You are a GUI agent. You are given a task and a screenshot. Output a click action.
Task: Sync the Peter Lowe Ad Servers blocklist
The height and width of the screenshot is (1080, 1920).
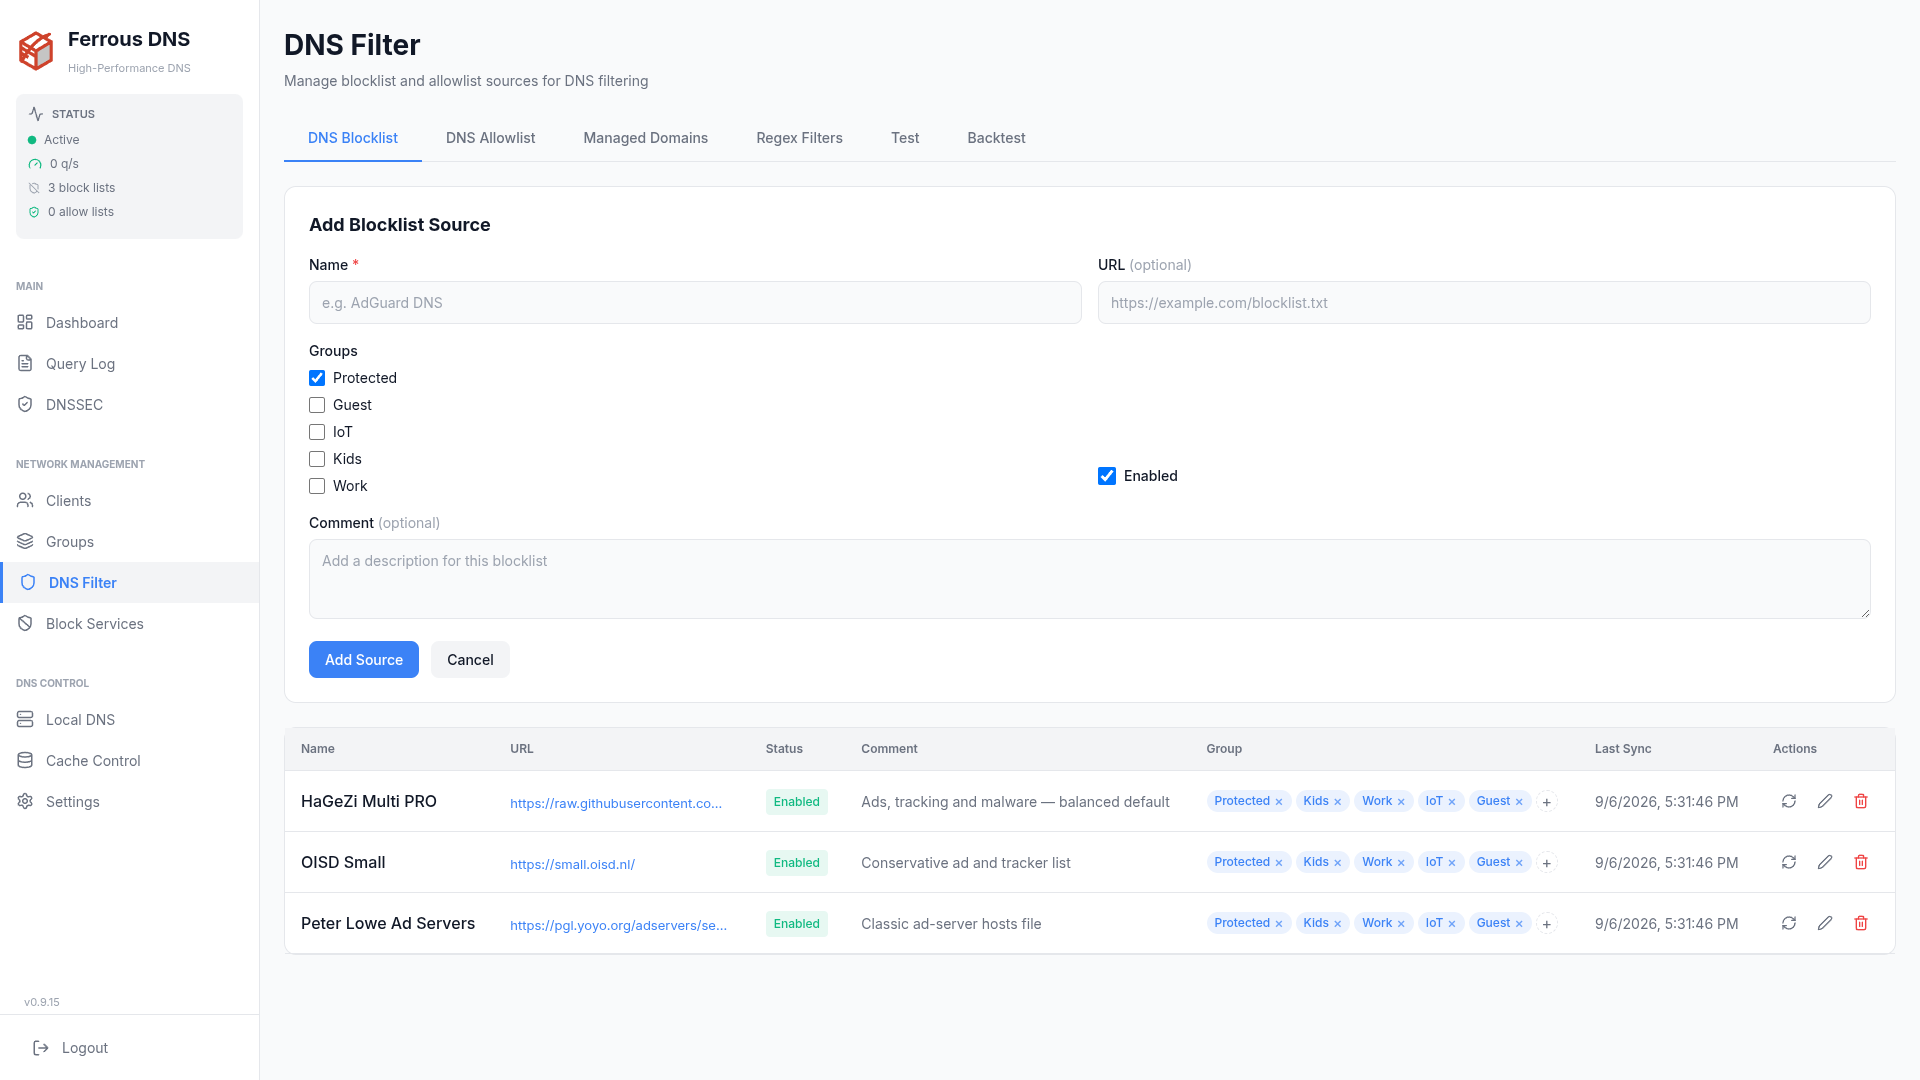coord(1789,923)
